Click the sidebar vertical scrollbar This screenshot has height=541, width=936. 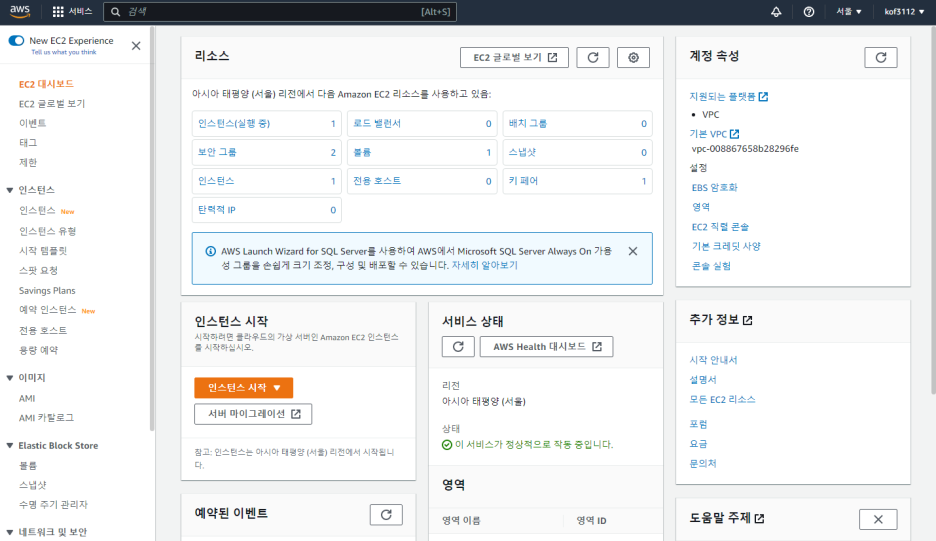(x=152, y=227)
